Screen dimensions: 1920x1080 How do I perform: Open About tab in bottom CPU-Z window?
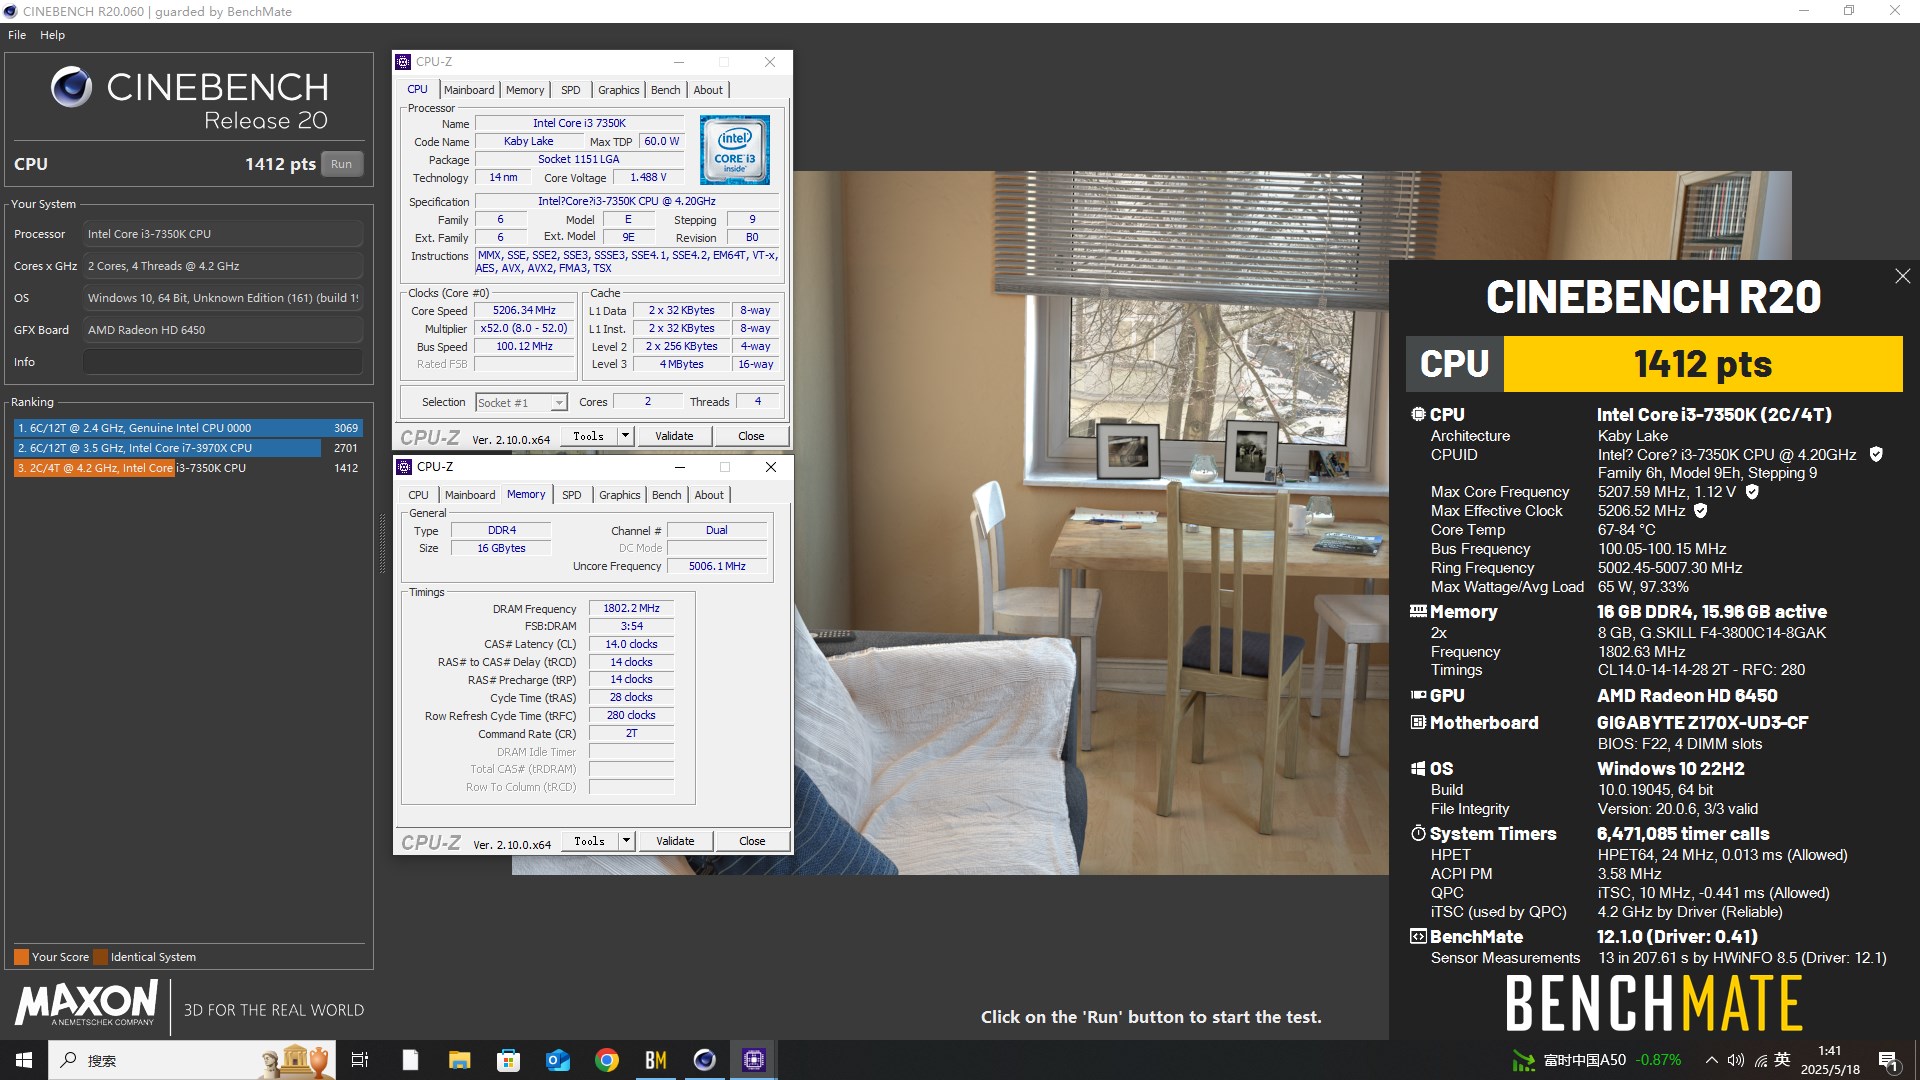[x=709, y=495]
